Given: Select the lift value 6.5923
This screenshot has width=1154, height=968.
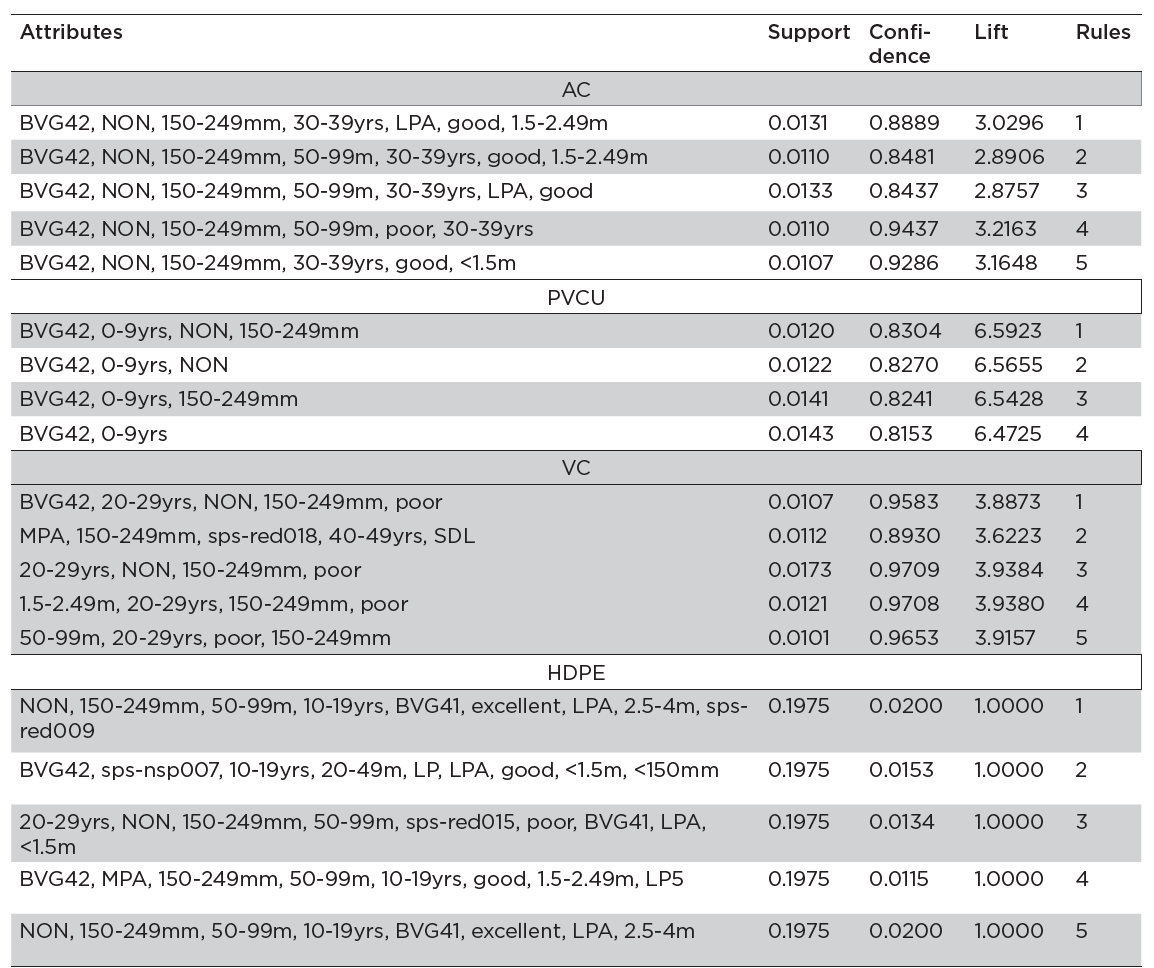Looking at the screenshot, I should [1008, 331].
